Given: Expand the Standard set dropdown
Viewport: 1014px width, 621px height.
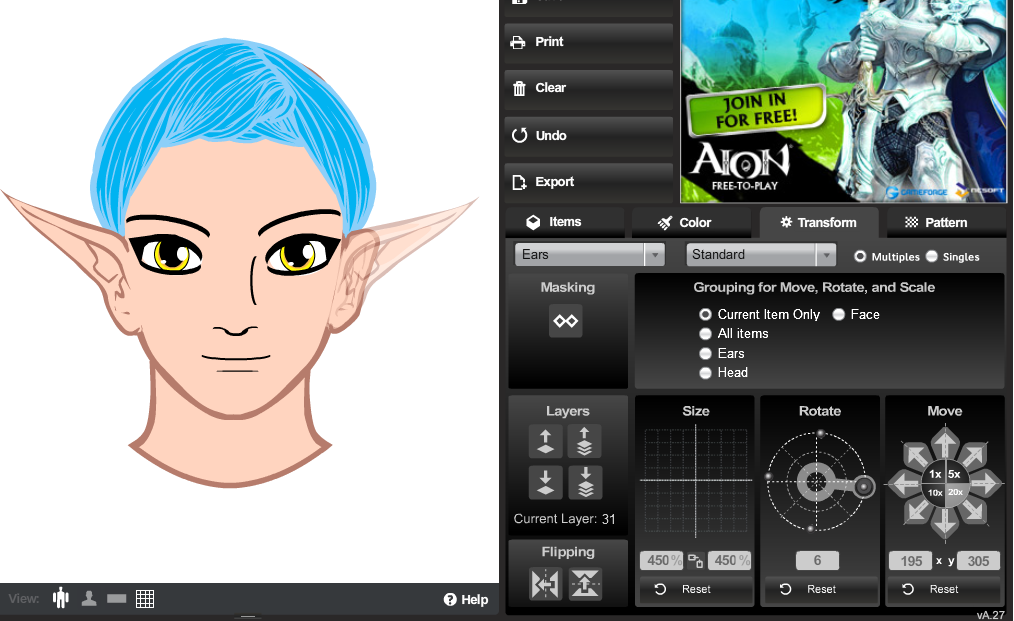Looking at the screenshot, I should (761, 255).
